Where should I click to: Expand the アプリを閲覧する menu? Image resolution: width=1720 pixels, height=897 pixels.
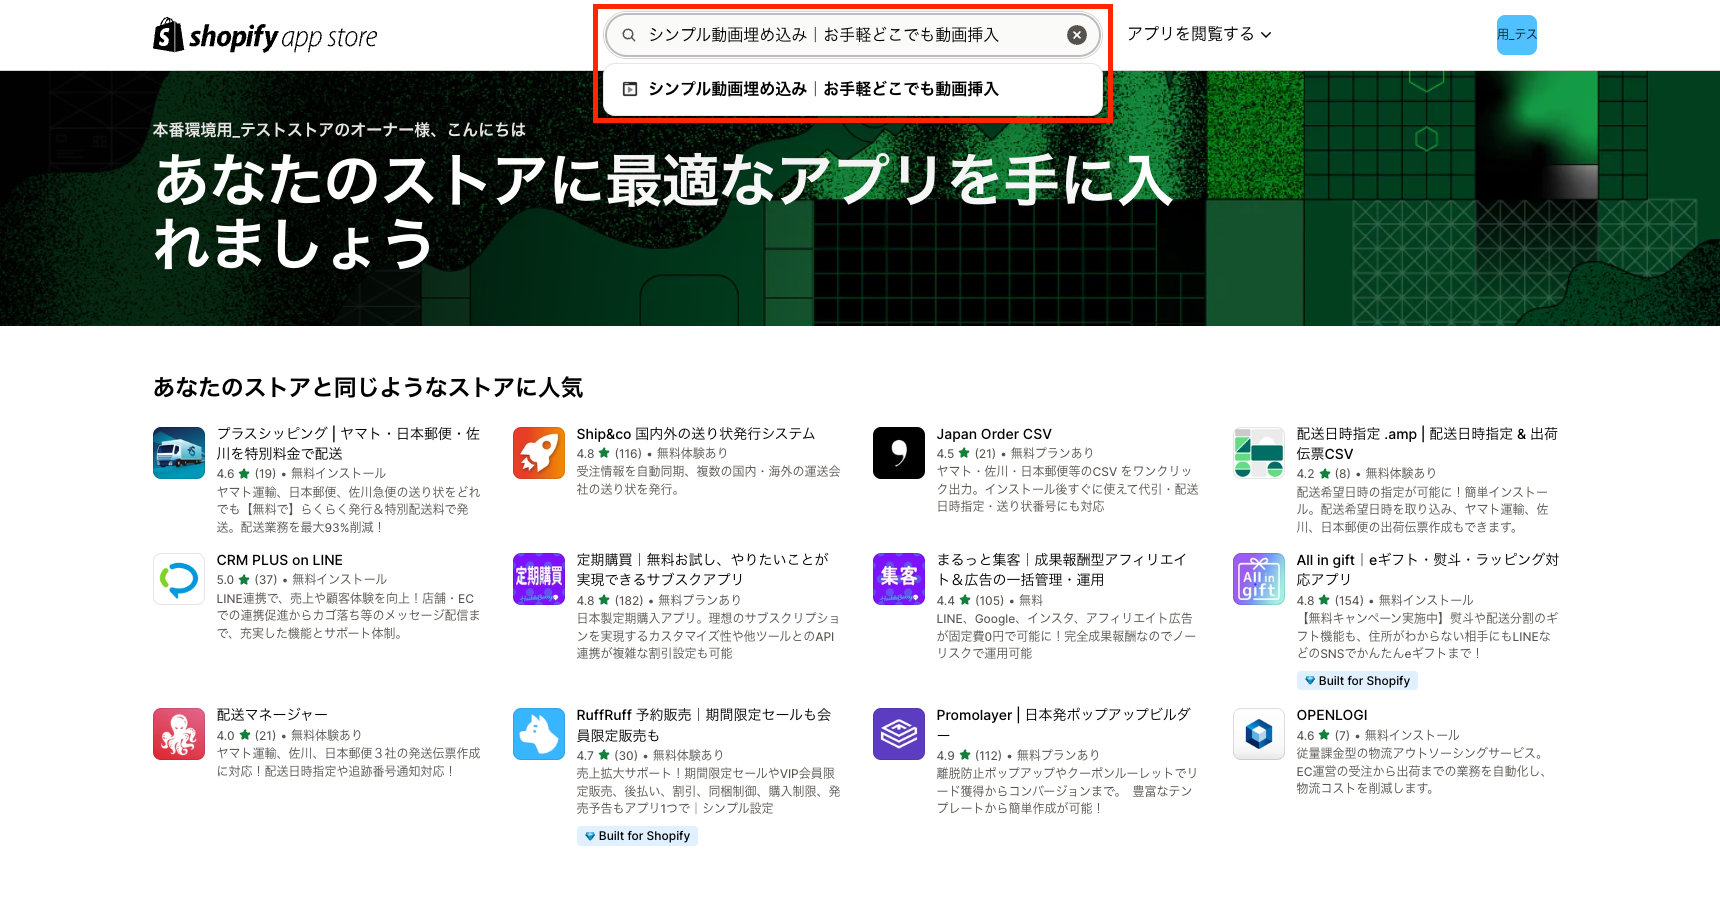point(1199,34)
